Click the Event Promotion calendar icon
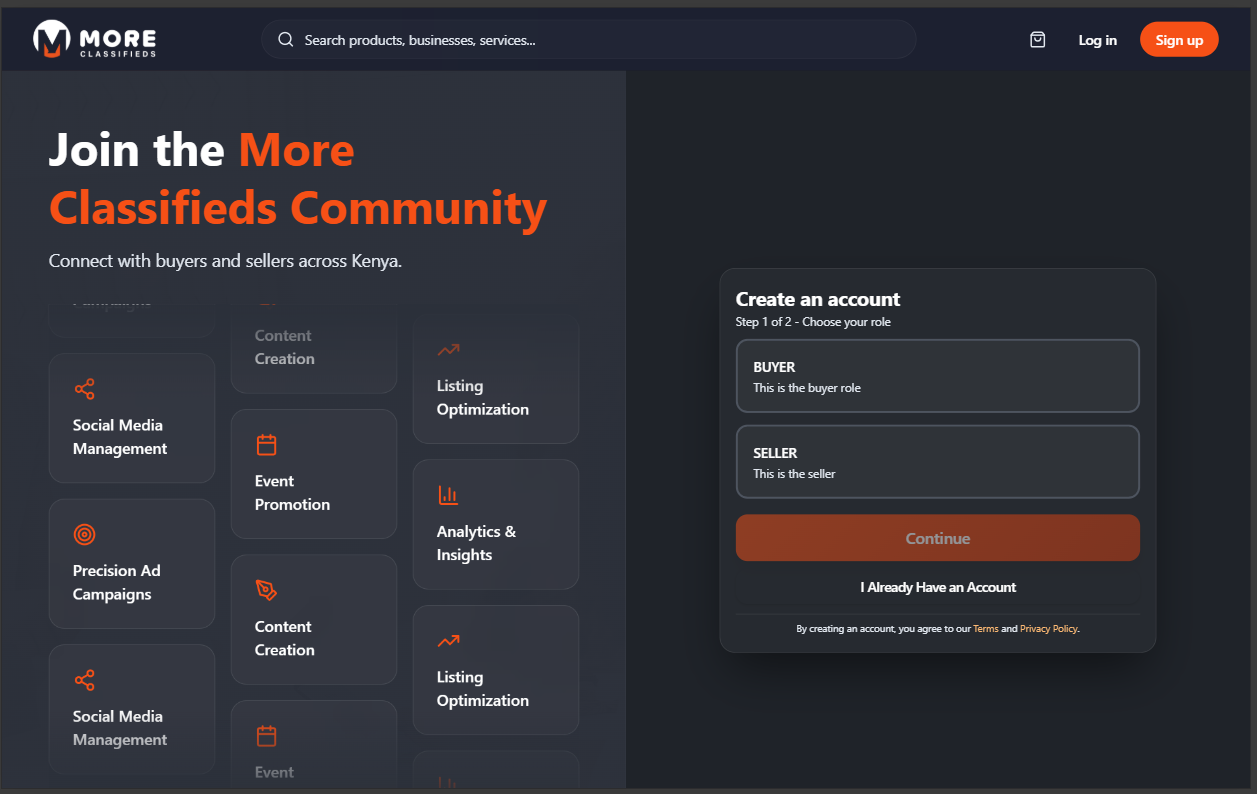Screen dimensions: 1257x794 266,443
